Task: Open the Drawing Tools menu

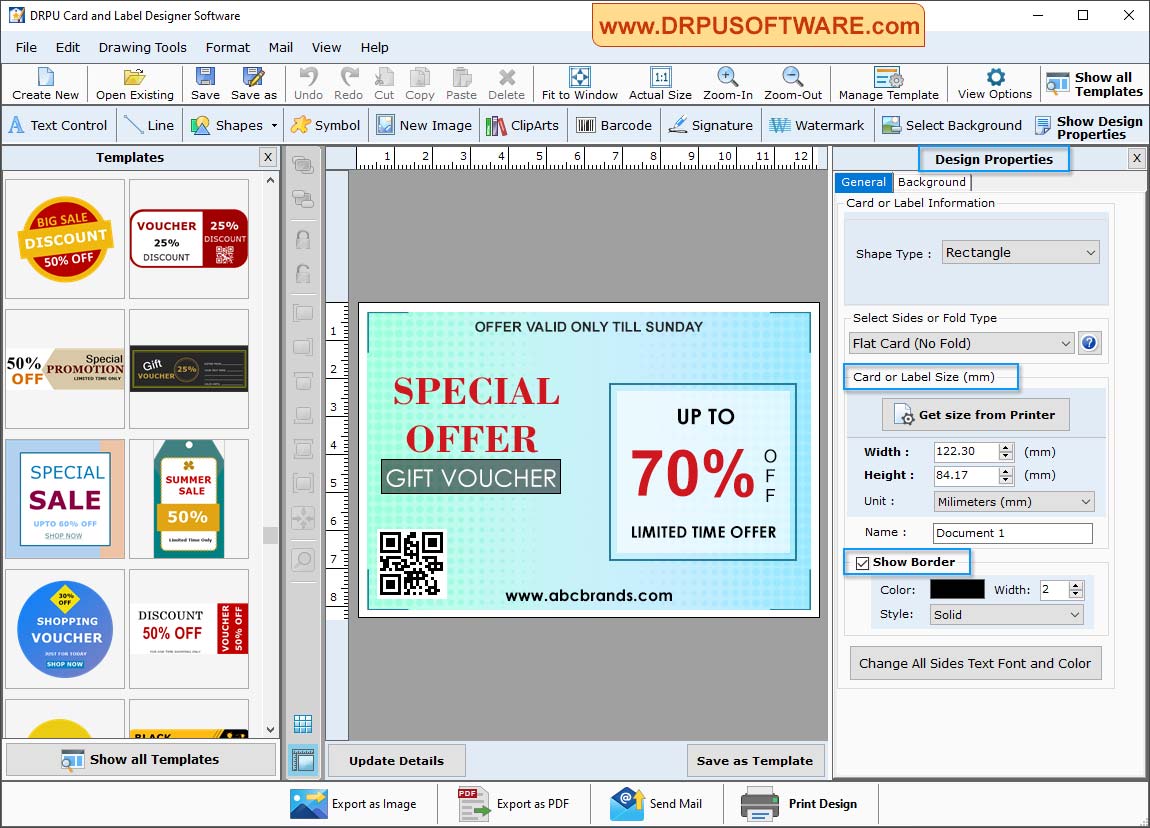Action: [142, 47]
